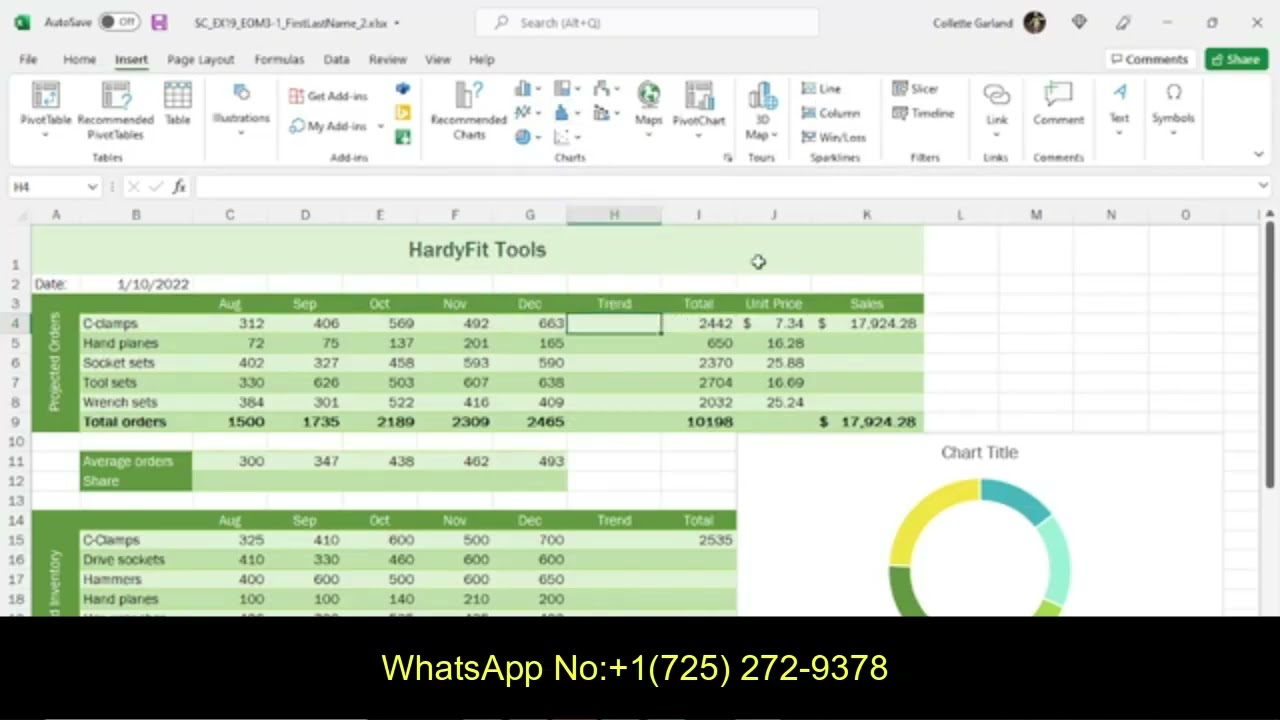Toggle the AutoSave switch
Screen dimensions: 1280x720
(119, 22)
